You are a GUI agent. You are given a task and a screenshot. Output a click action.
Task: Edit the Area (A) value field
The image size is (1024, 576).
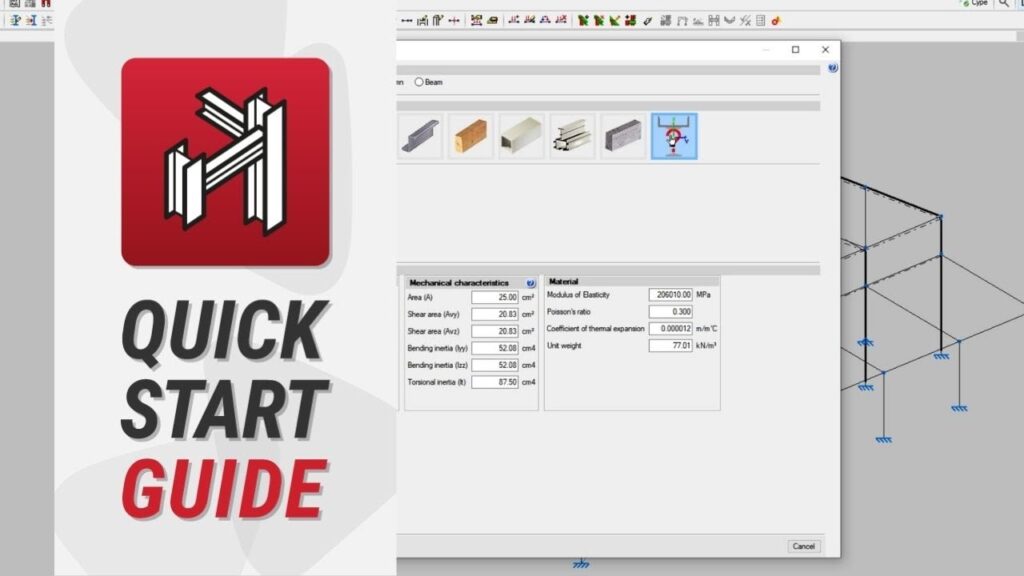coord(495,297)
